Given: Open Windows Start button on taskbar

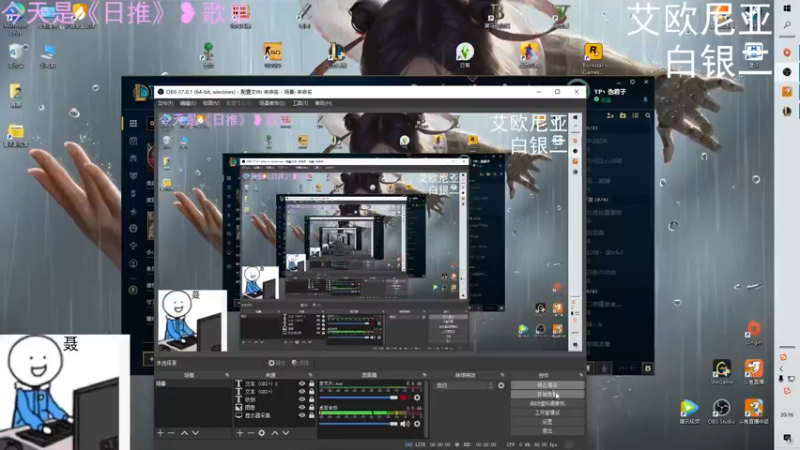Looking at the screenshot, I should tap(787, 9).
